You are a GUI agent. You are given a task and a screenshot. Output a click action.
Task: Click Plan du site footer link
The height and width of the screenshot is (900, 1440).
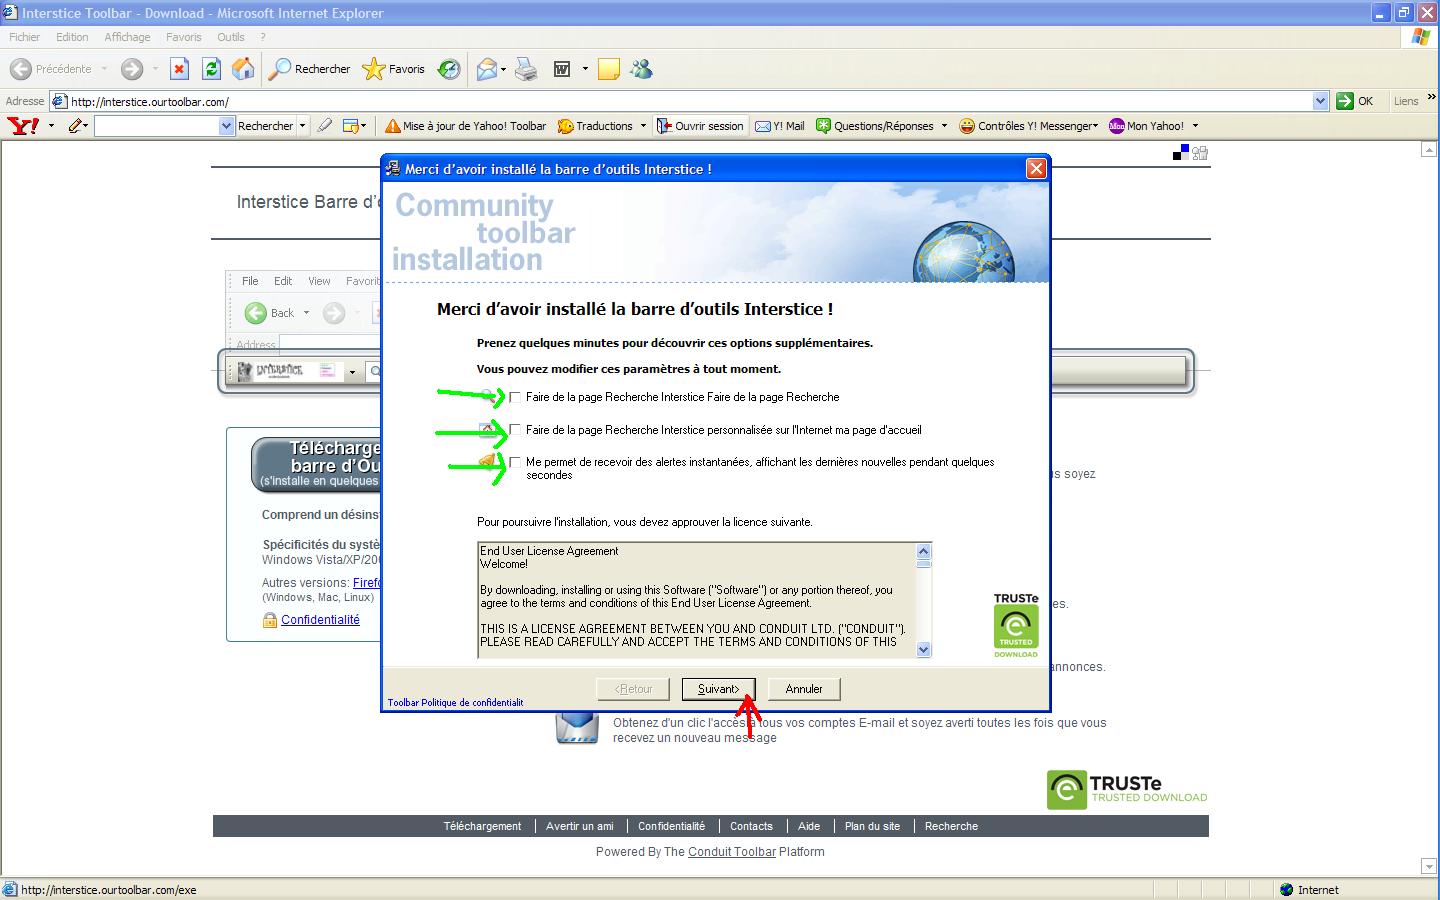point(872,826)
